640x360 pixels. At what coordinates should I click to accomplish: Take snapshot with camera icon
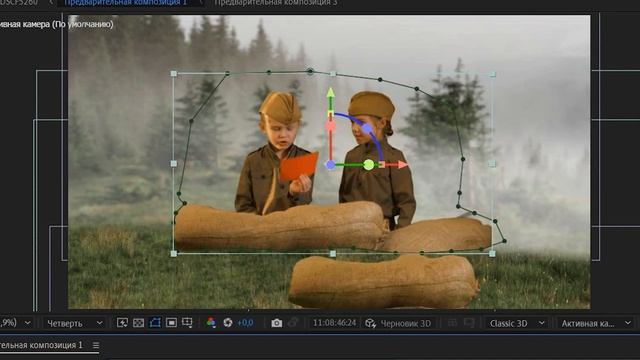pos(276,323)
